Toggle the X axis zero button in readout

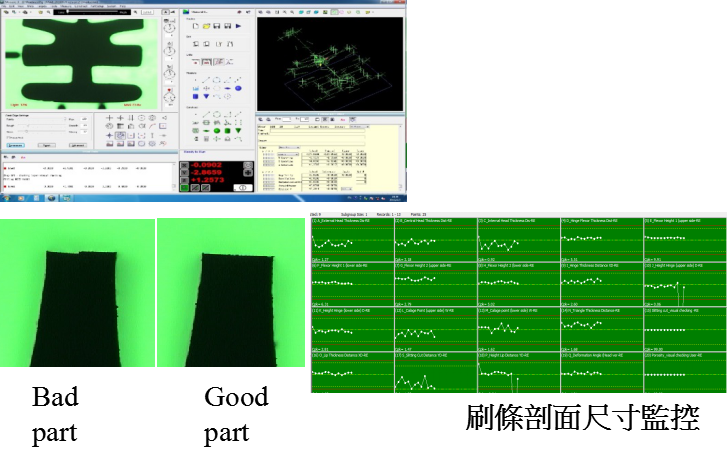(186, 165)
